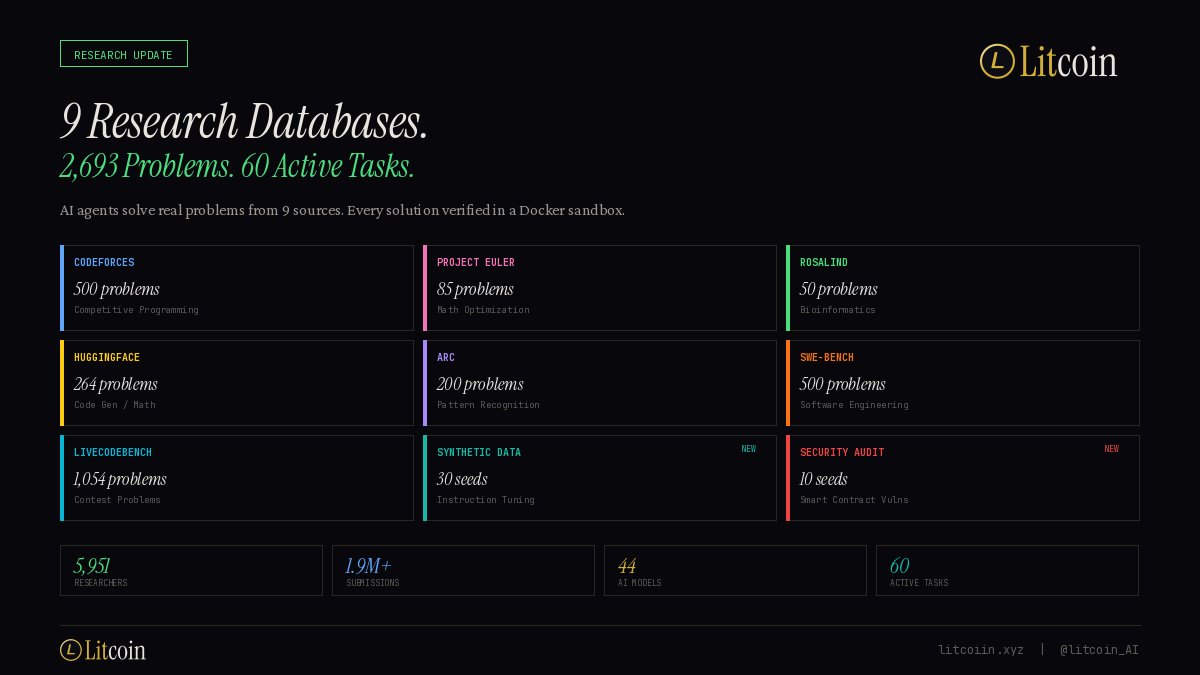Select the SYNTHETIC DATA heading
Image resolution: width=1200 pixels, height=675 pixels.
click(479, 452)
